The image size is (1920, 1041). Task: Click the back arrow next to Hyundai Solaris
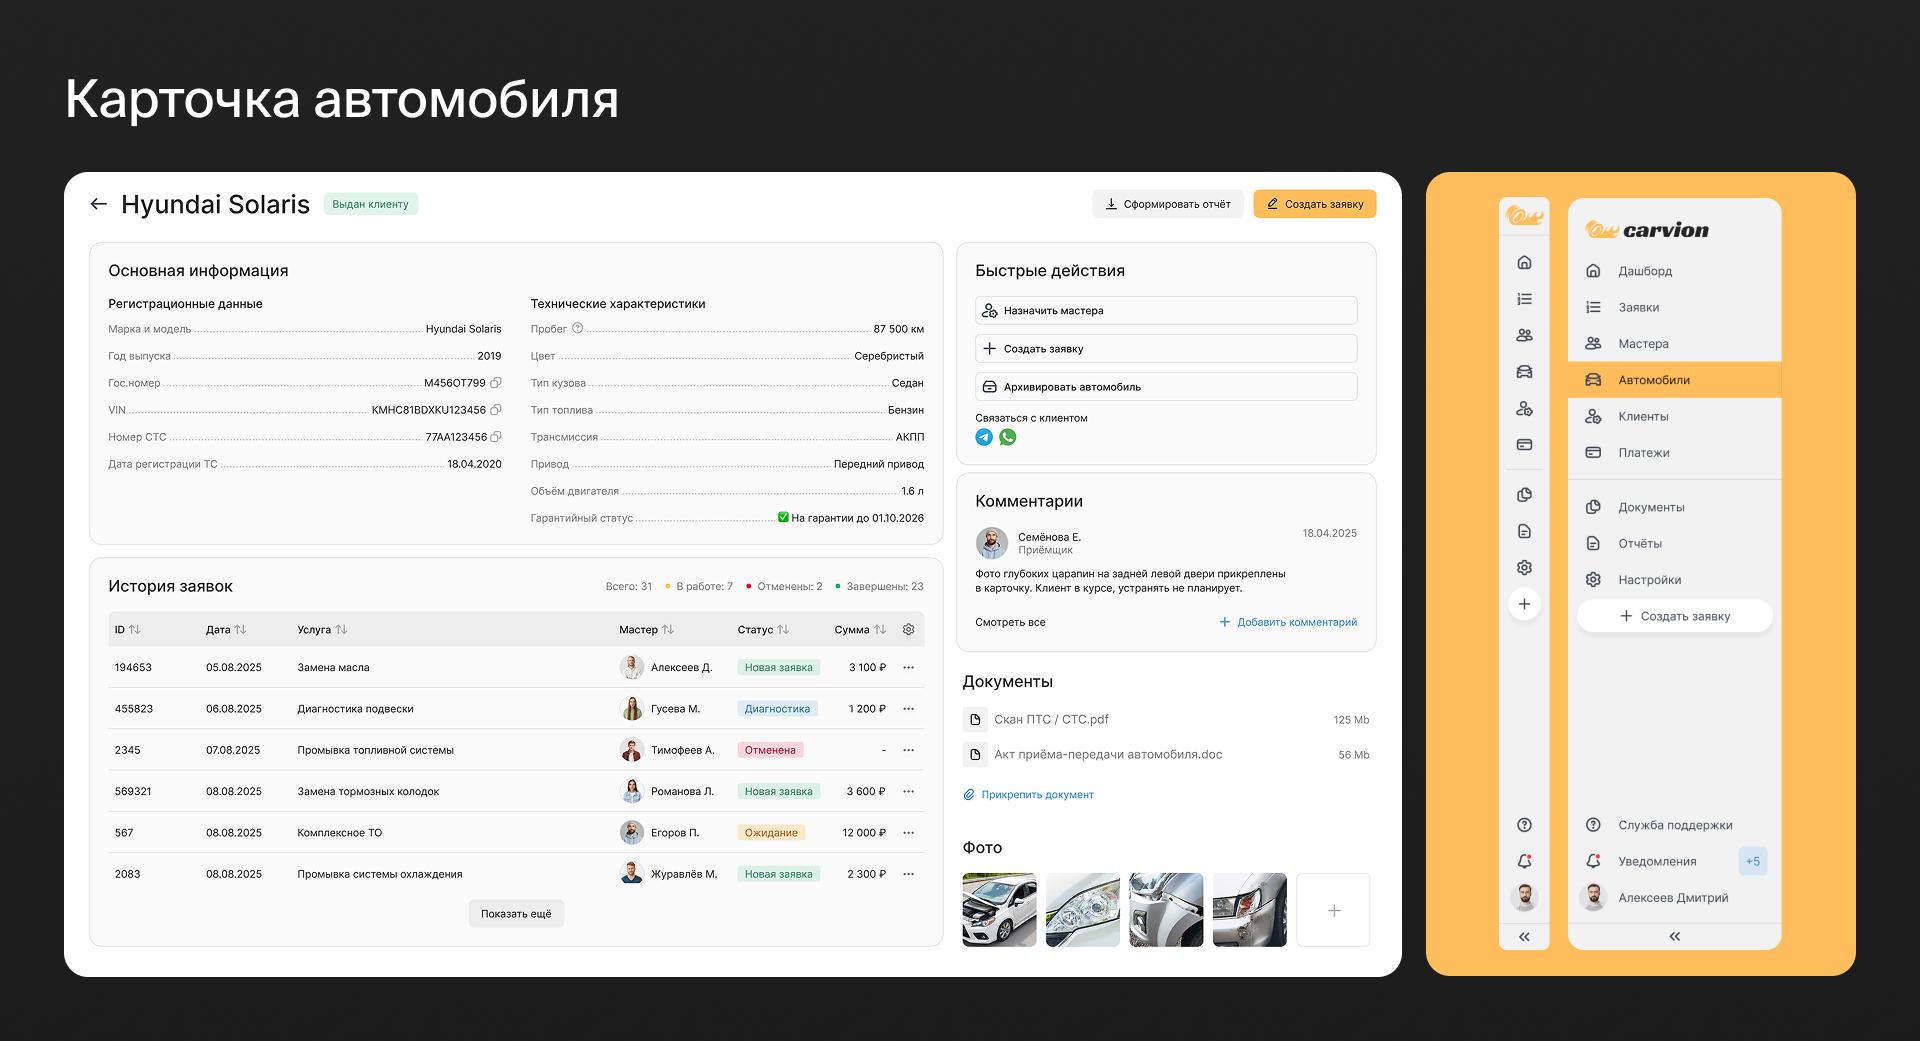coord(98,204)
